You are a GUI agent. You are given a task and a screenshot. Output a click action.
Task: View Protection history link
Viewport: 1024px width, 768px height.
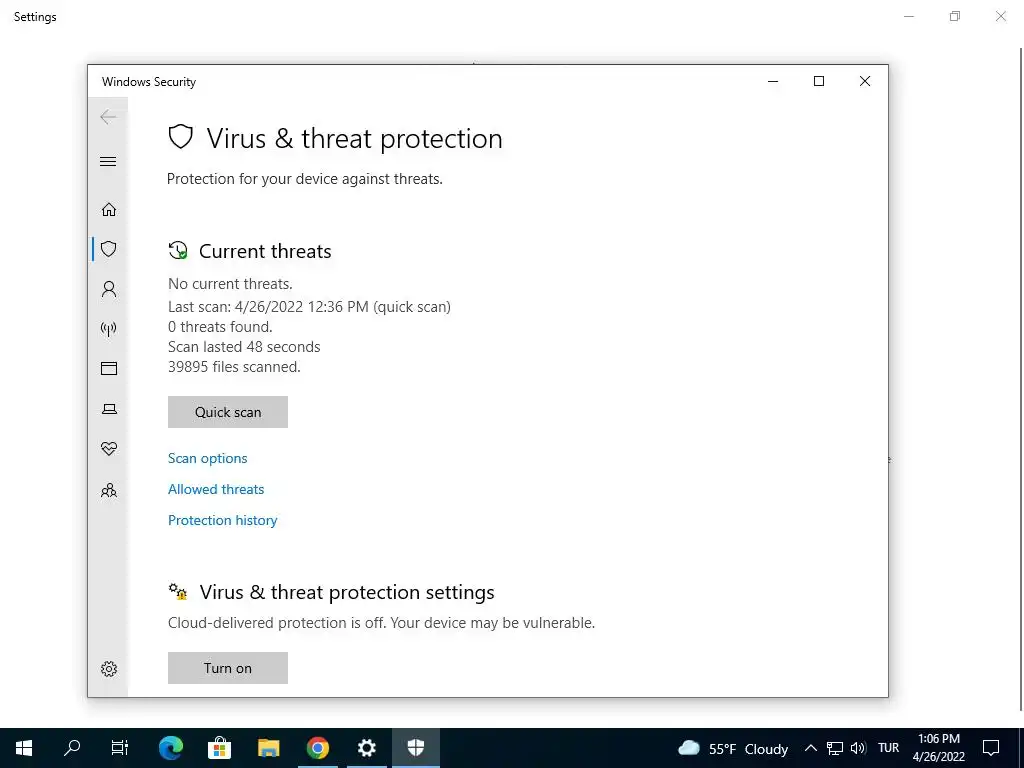(x=223, y=520)
